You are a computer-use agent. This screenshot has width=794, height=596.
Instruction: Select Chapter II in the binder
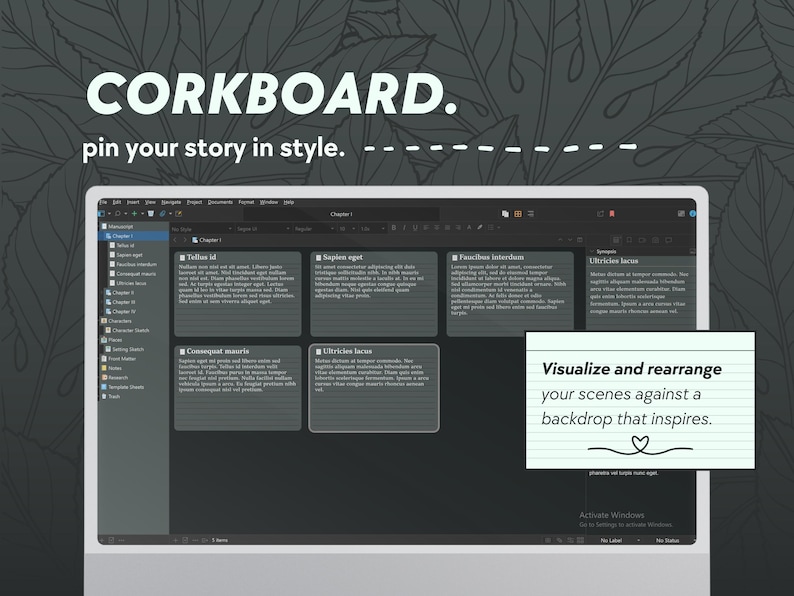[123, 293]
